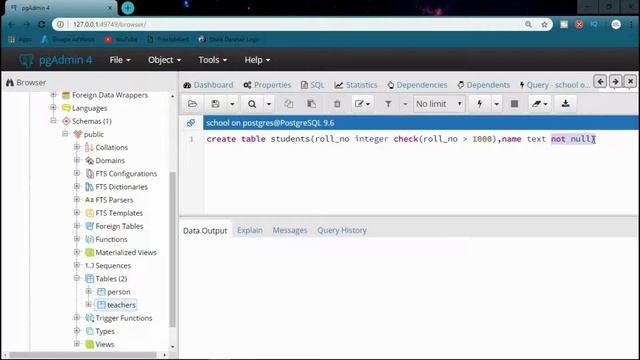Screen dimensions: 640x360
Task: Open the Tools menu
Action: tap(213, 60)
